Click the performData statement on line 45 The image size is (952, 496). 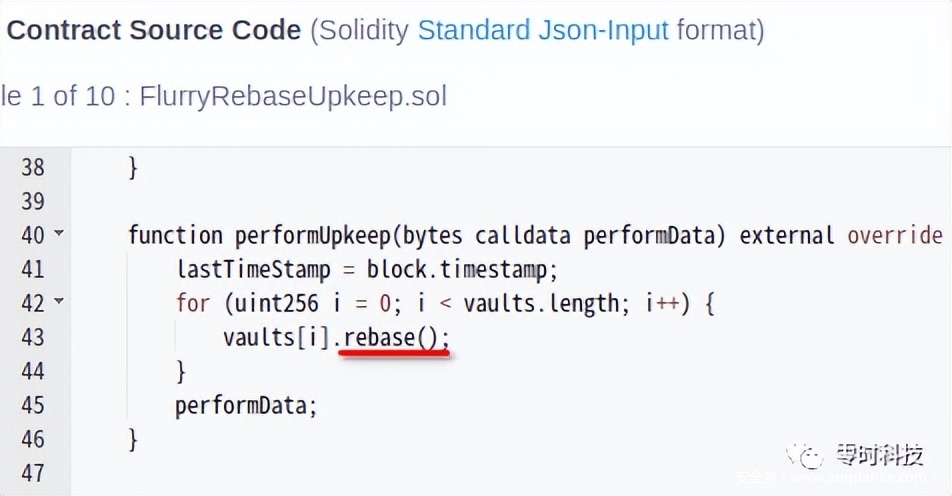245,405
